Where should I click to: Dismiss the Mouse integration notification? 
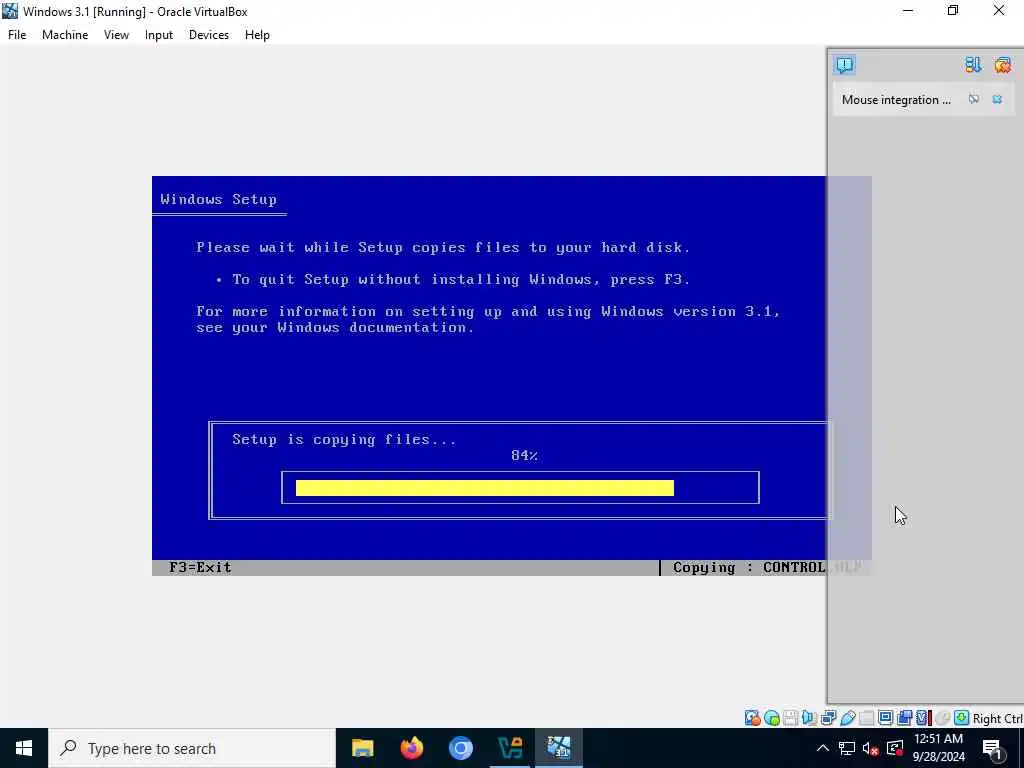pyautogui.click(x=997, y=99)
